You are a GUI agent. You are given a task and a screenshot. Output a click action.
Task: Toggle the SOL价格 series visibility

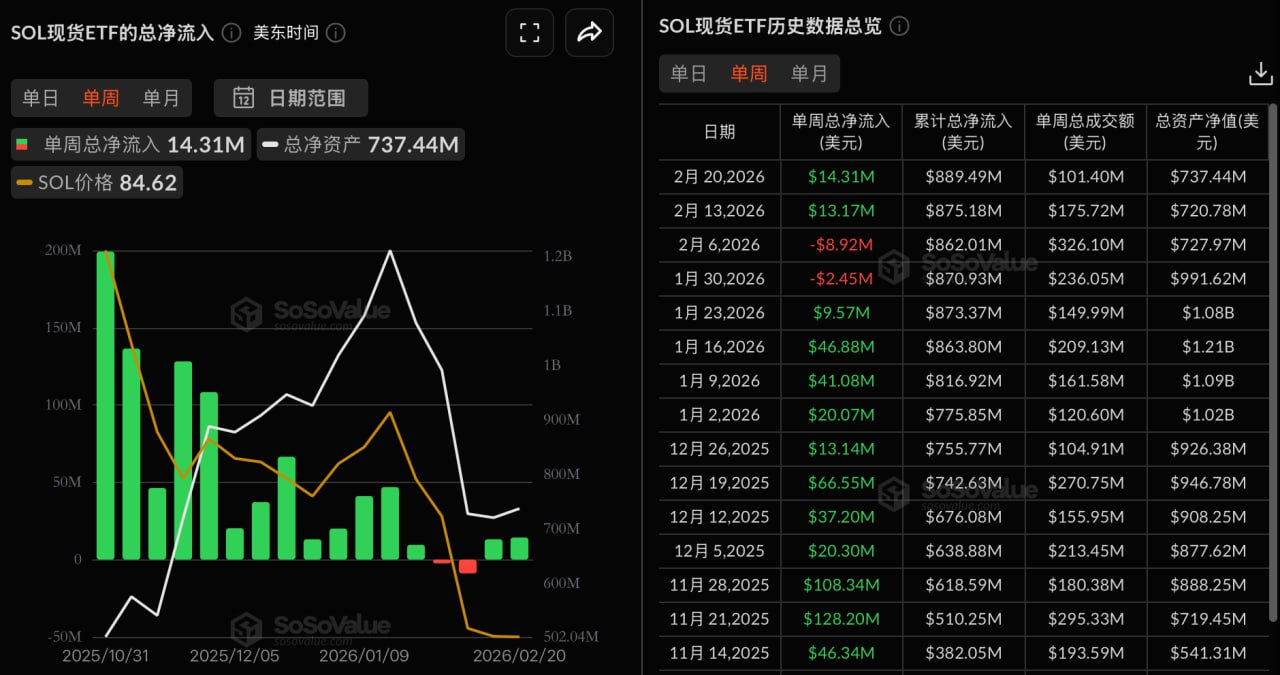[95, 182]
